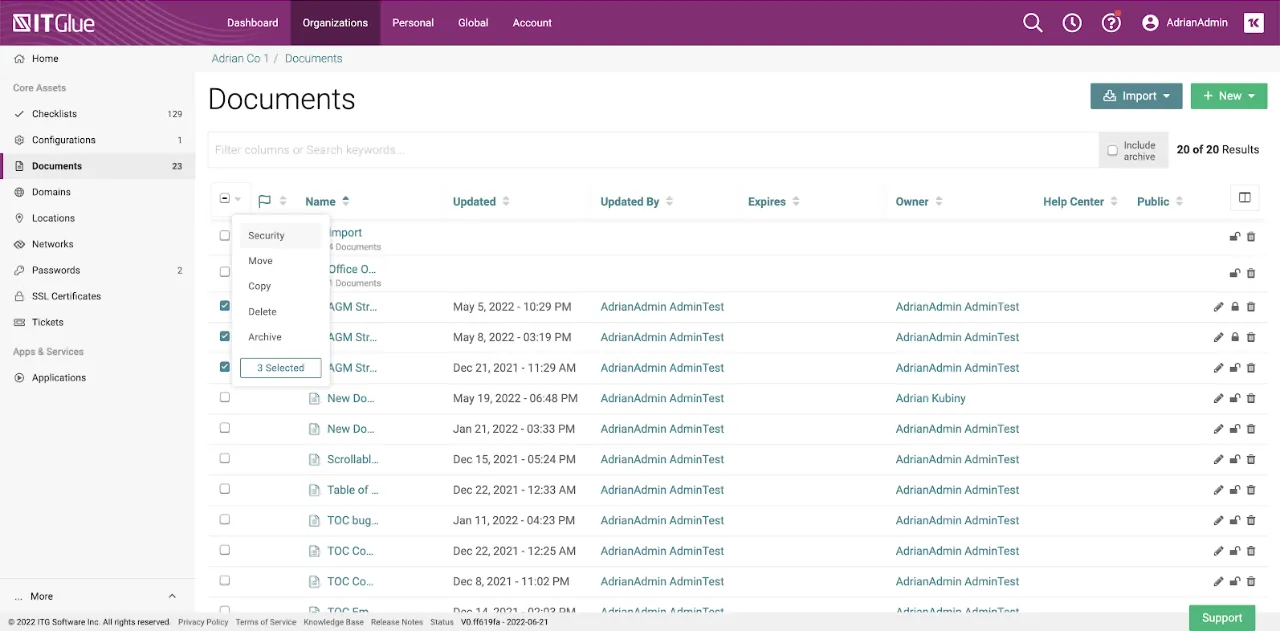Screen dimensions: 1280x631
Task: Open Passwords in the sidebar
Action: (56, 270)
